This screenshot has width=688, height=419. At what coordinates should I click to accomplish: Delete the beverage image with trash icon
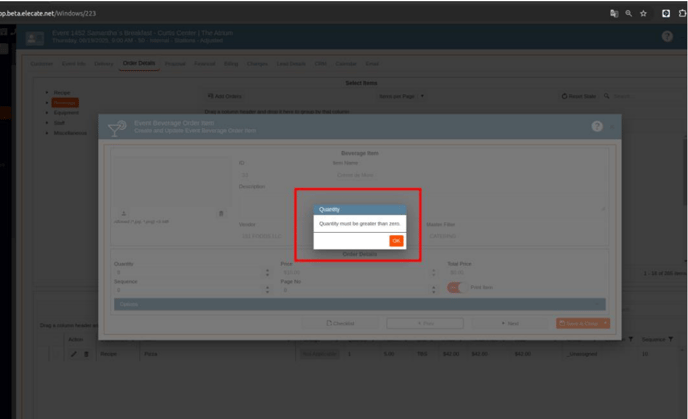[221, 212]
